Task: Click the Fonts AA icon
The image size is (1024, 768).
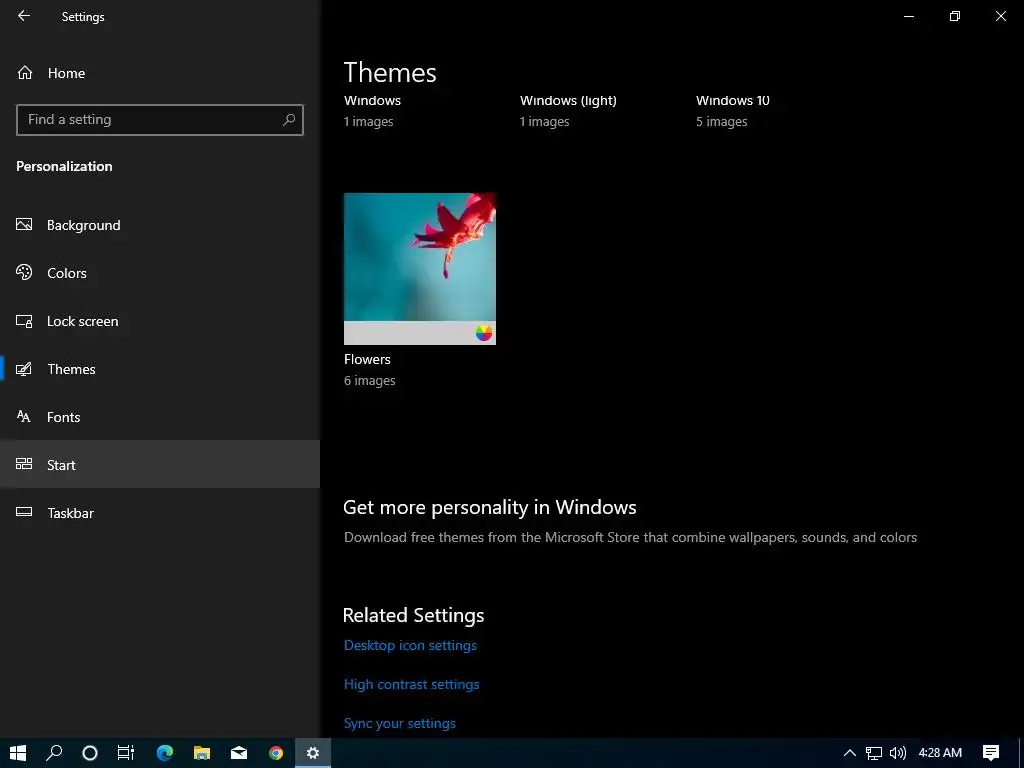Action: coord(24,417)
